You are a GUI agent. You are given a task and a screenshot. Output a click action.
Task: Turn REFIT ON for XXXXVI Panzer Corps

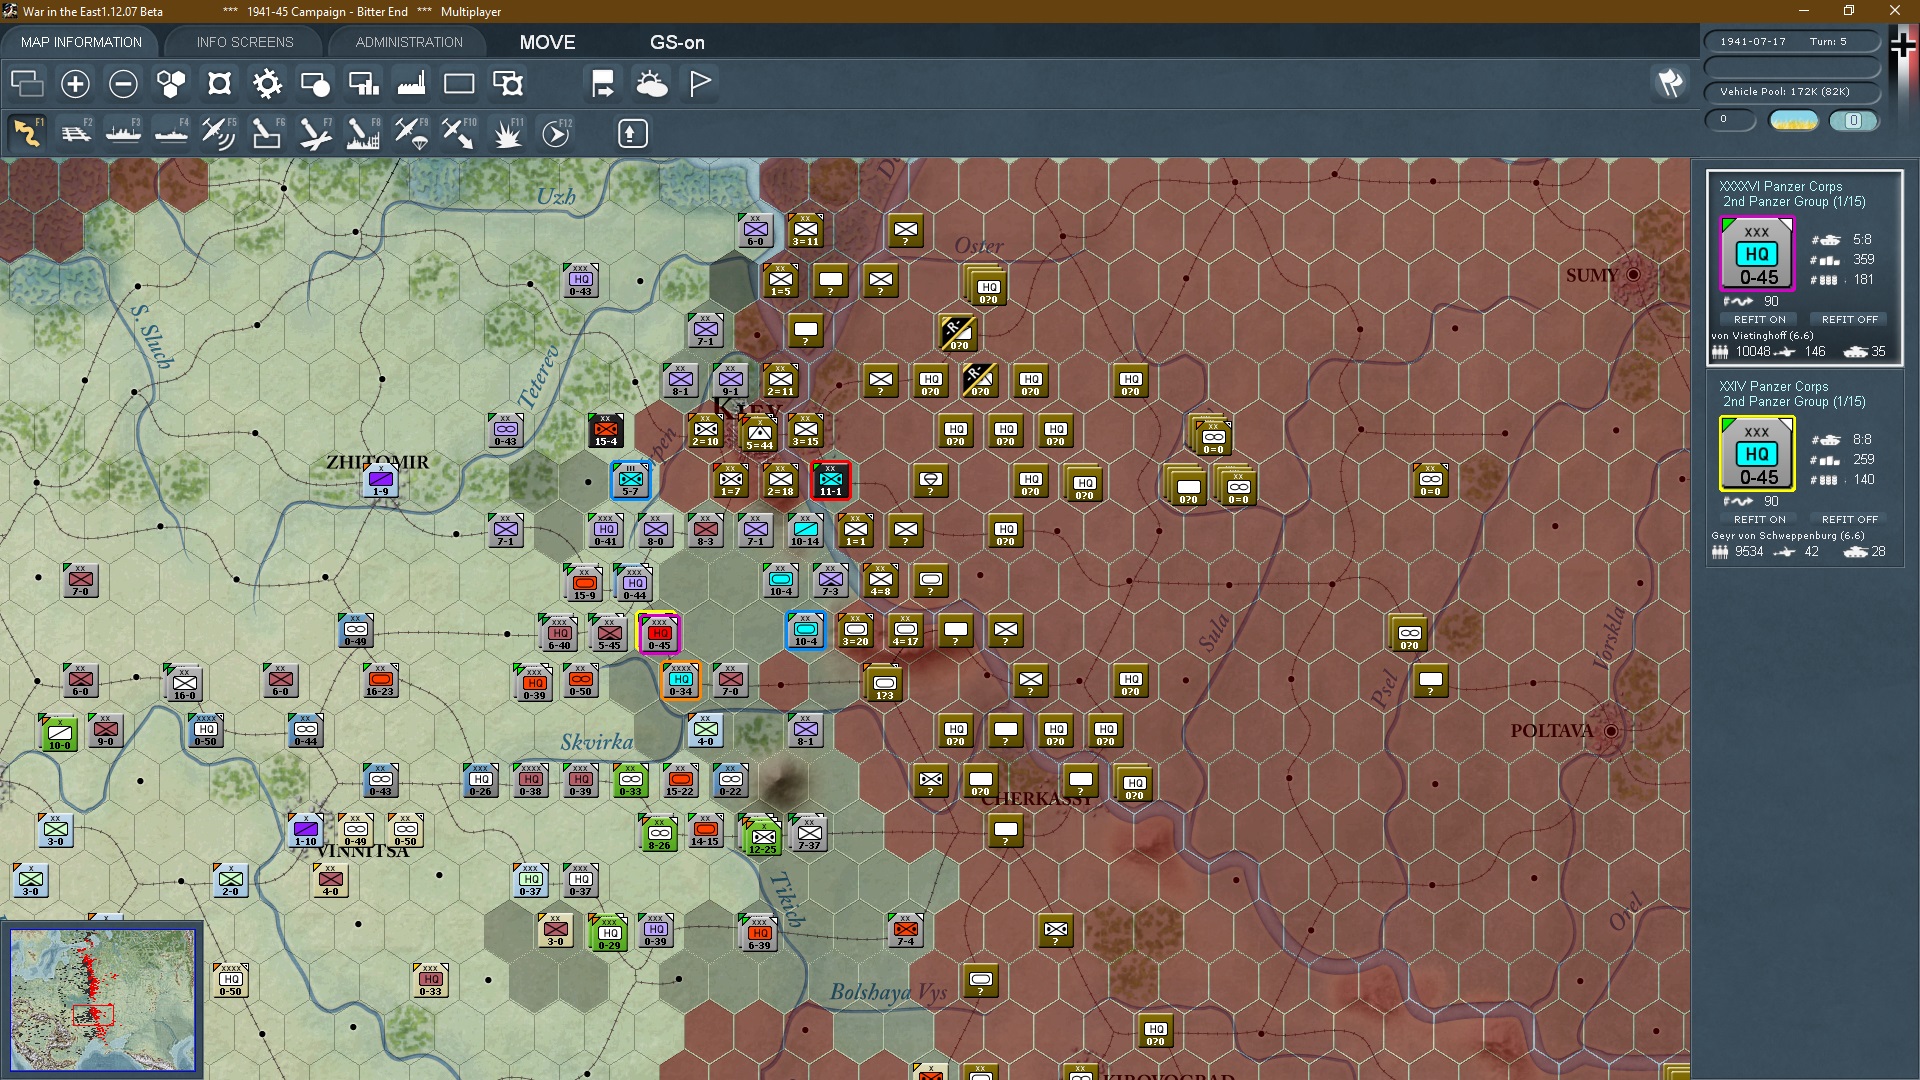click(1759, 320)
